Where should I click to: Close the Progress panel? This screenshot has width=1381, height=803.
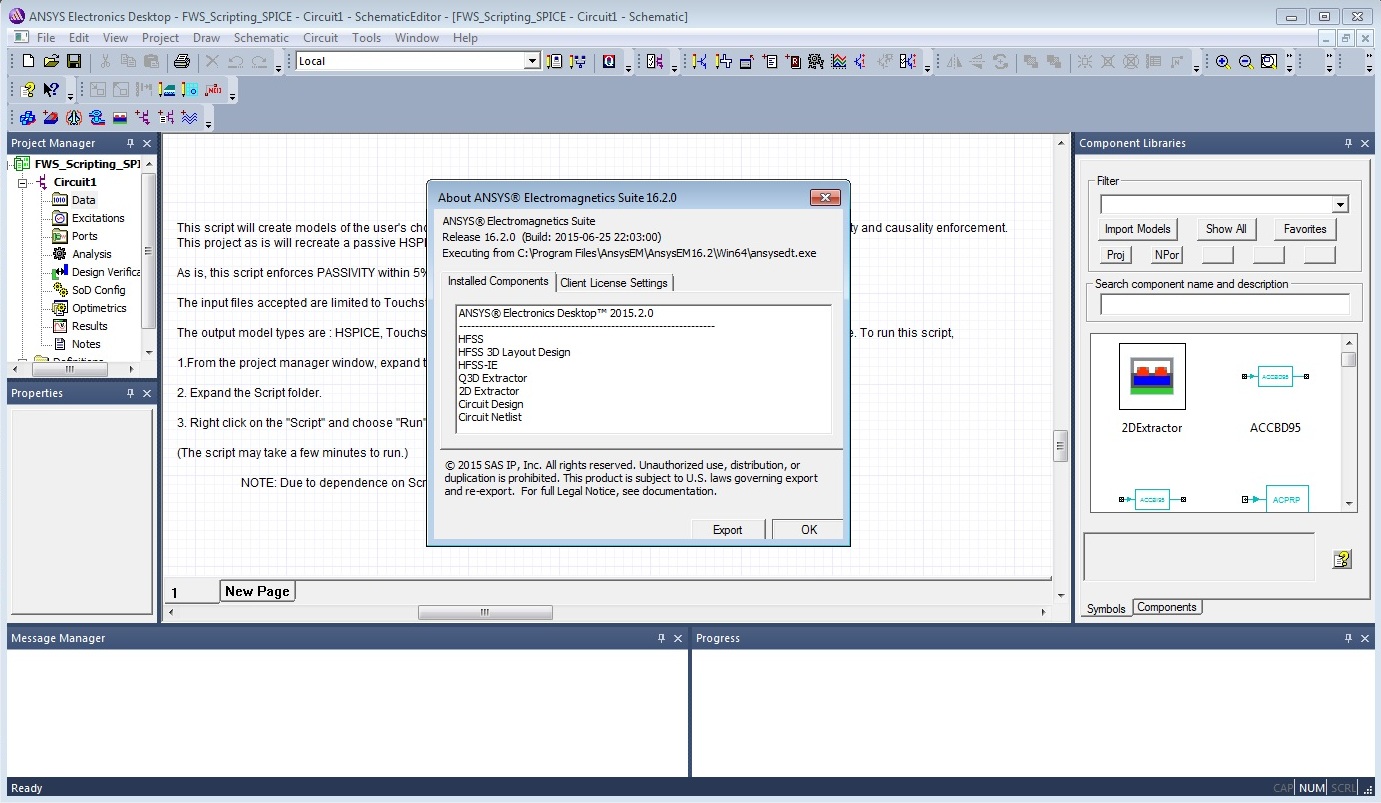pyautogui.click(x=1365, y=638)
